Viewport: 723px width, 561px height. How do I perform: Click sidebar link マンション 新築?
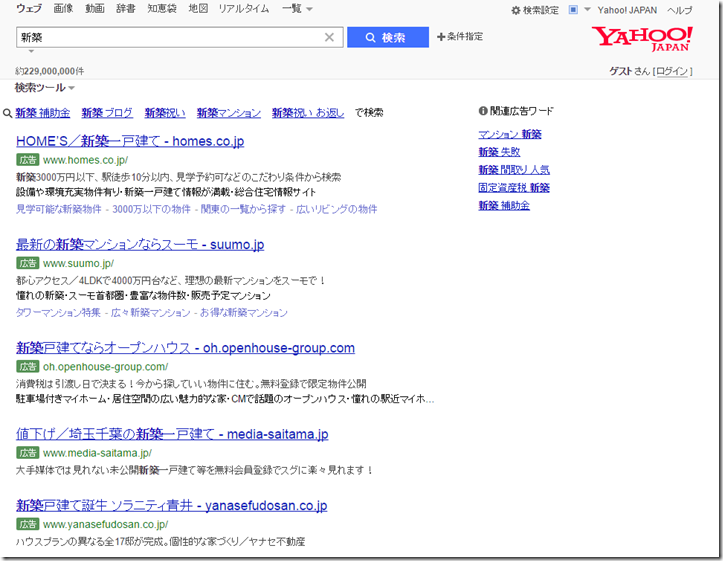point(510,134)
